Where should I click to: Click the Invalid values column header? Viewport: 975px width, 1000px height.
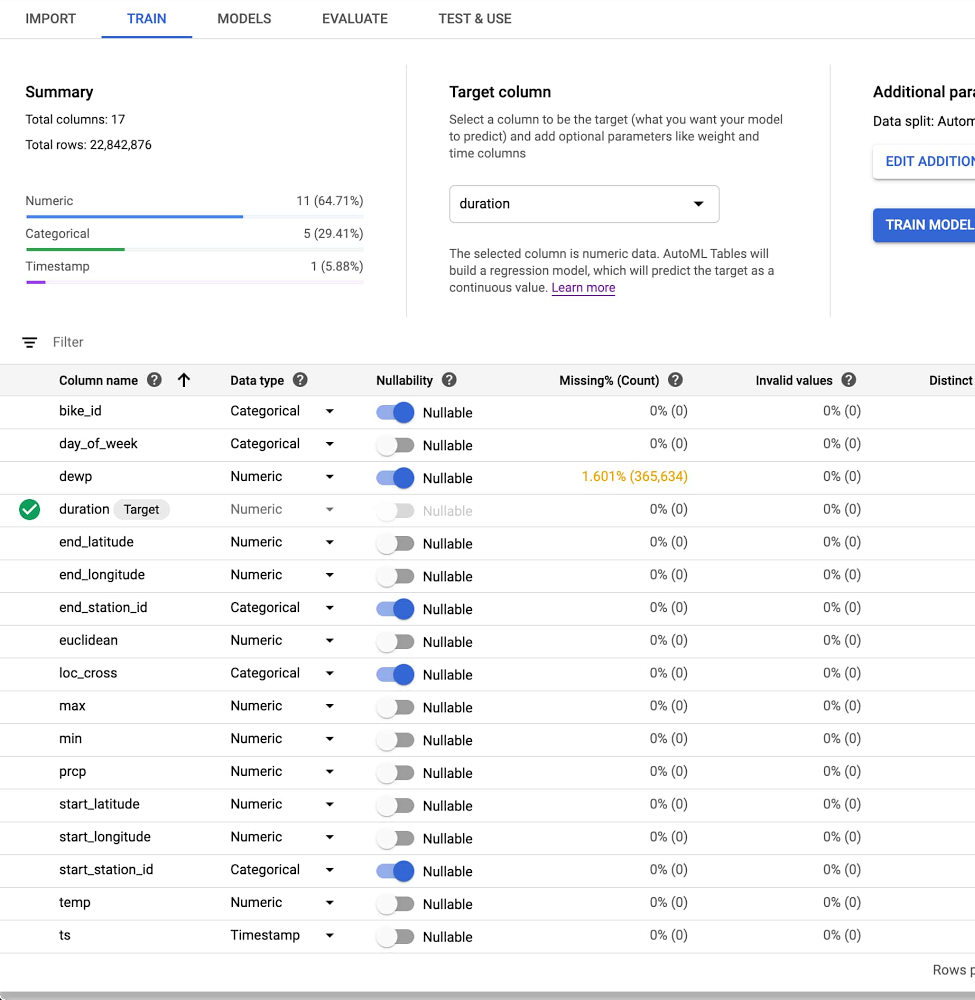(794, 381)
